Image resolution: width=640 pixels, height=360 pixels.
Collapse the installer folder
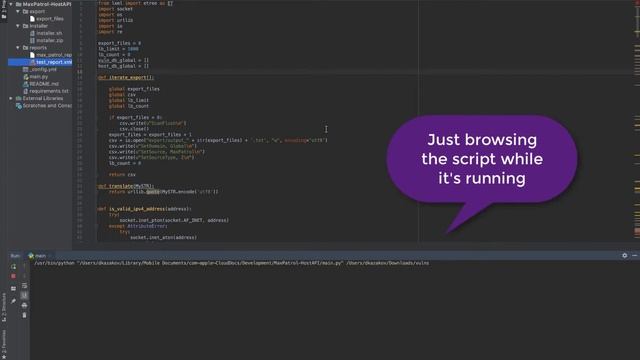(18, 26)
